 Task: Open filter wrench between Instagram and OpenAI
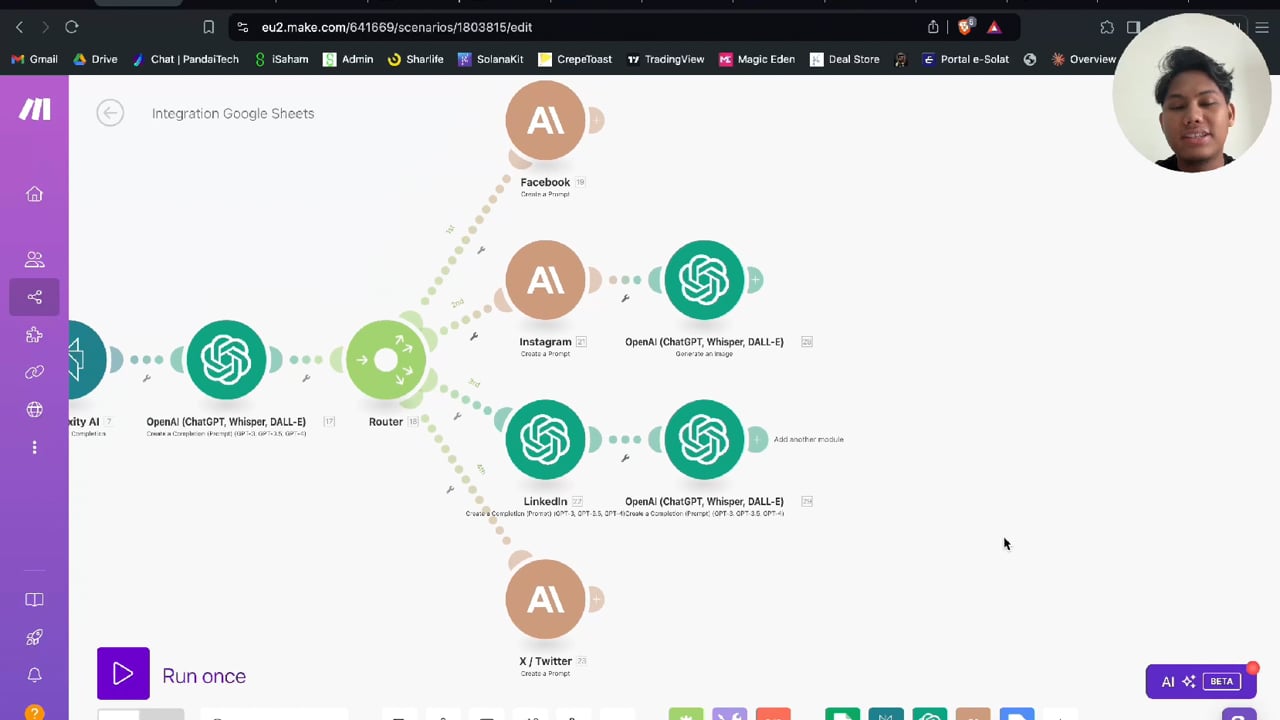tap(626, 298)
